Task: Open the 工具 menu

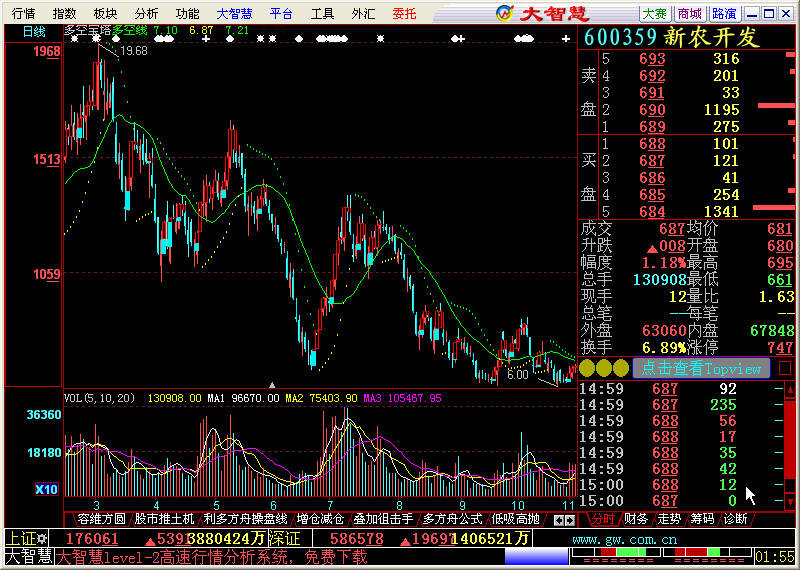Action: tap(322, 14)
